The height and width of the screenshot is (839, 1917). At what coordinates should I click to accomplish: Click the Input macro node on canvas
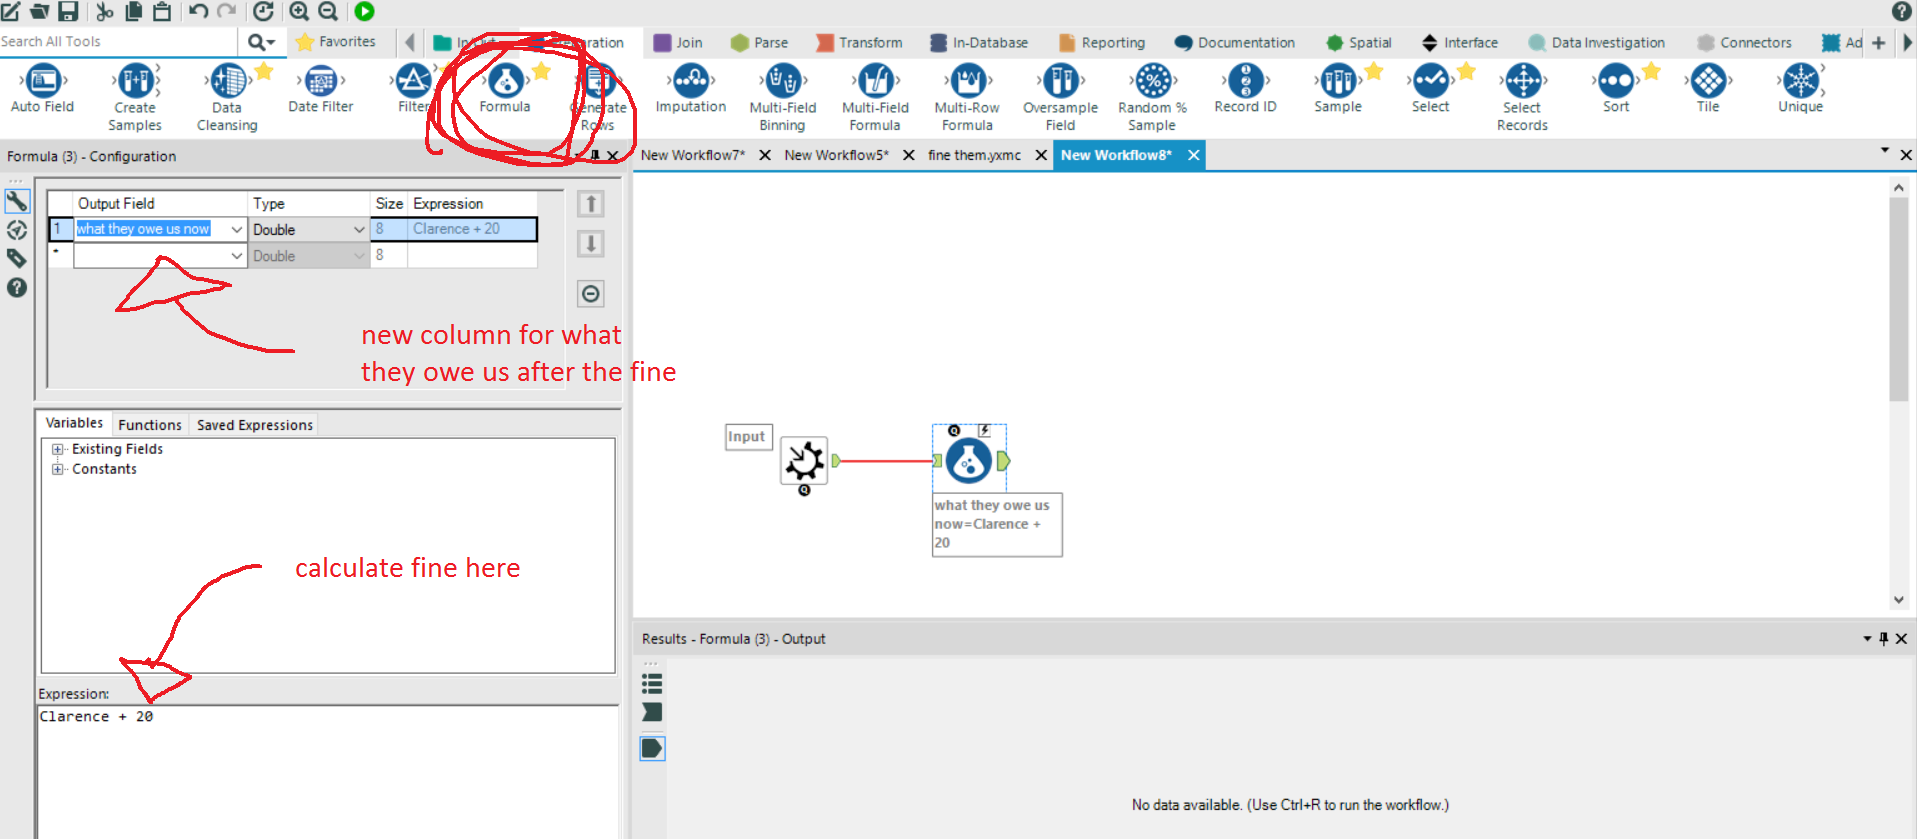click(804, 461)
